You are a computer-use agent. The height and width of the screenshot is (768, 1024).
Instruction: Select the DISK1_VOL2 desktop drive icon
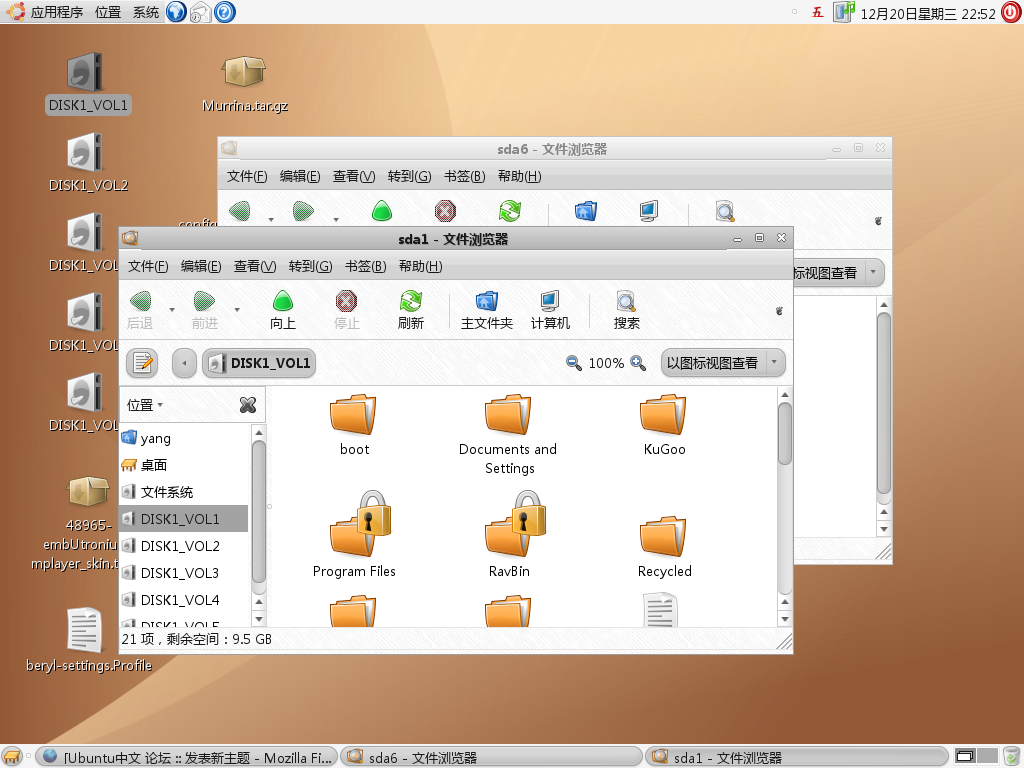point(88,163)
